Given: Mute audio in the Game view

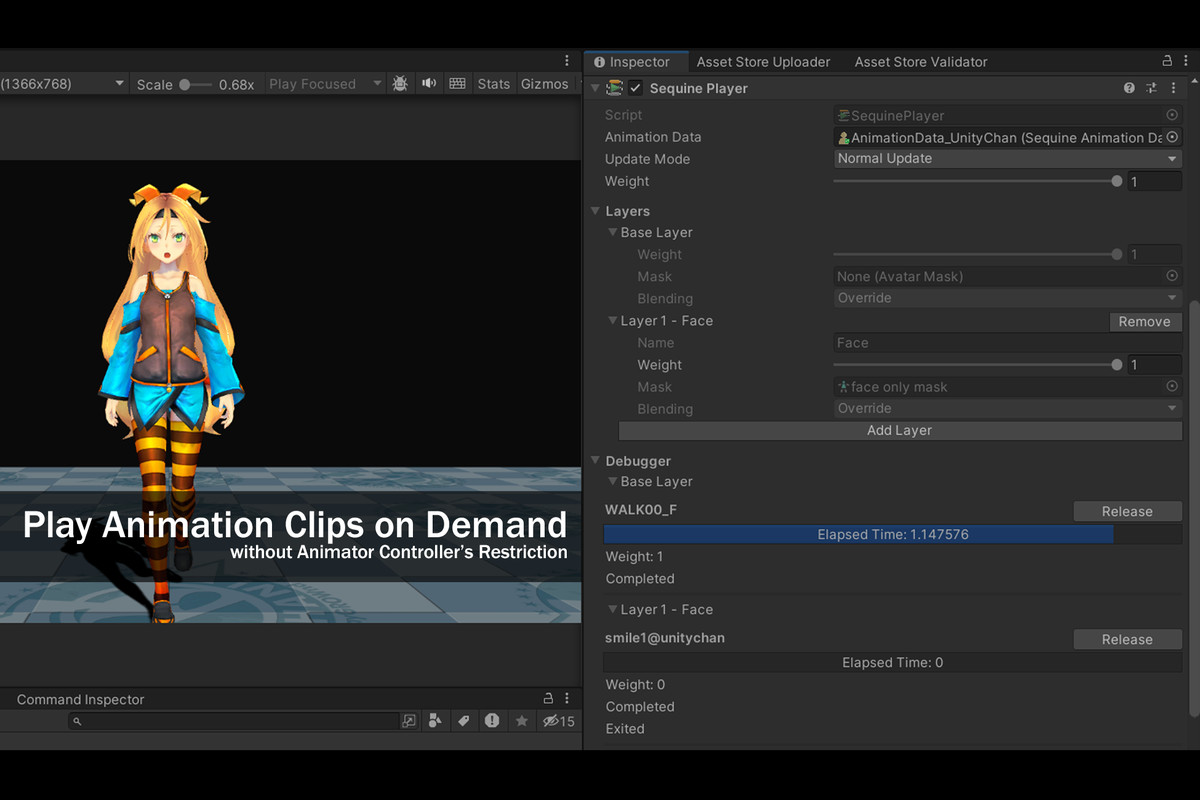Looking at the screenshot, I should tap(429, 83).
